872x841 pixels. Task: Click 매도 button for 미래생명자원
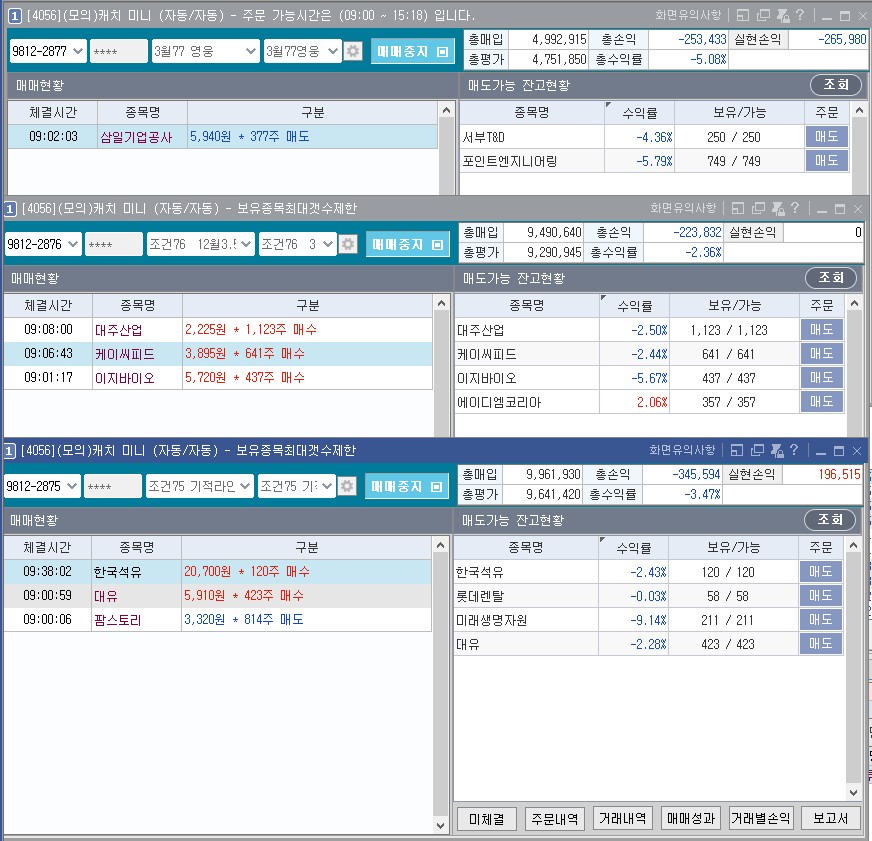tap(821, 620)
